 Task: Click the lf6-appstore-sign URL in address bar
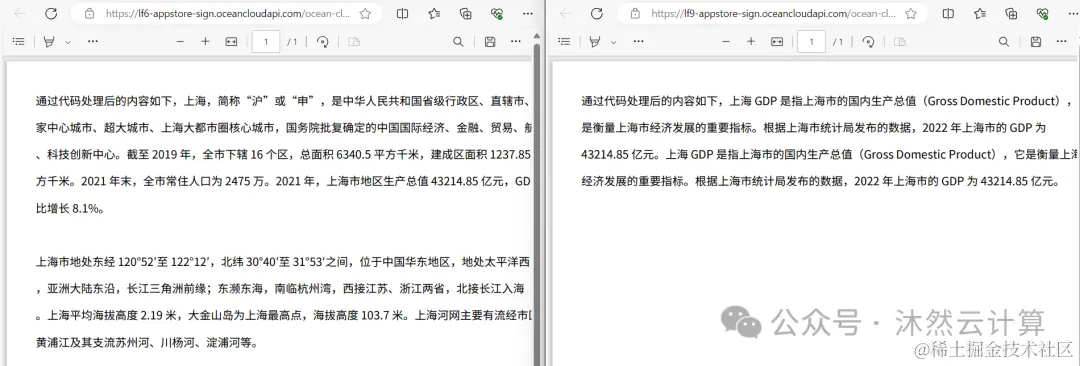point(227,14)
